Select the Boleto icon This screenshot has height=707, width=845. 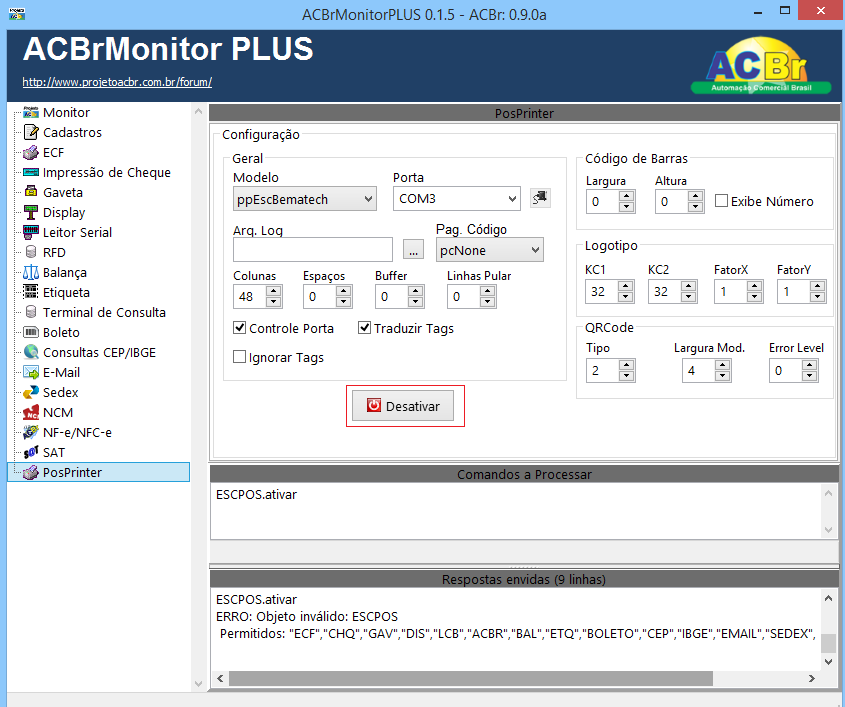[31, 332]
